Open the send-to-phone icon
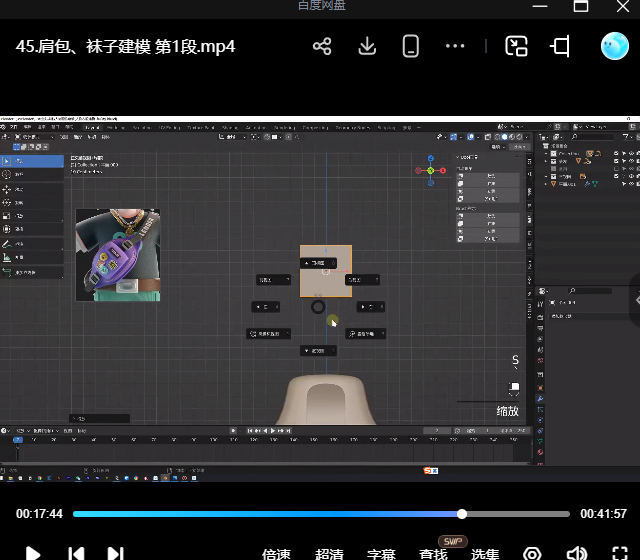Screen dimensions: 640x560 click(x=410, y=46)
